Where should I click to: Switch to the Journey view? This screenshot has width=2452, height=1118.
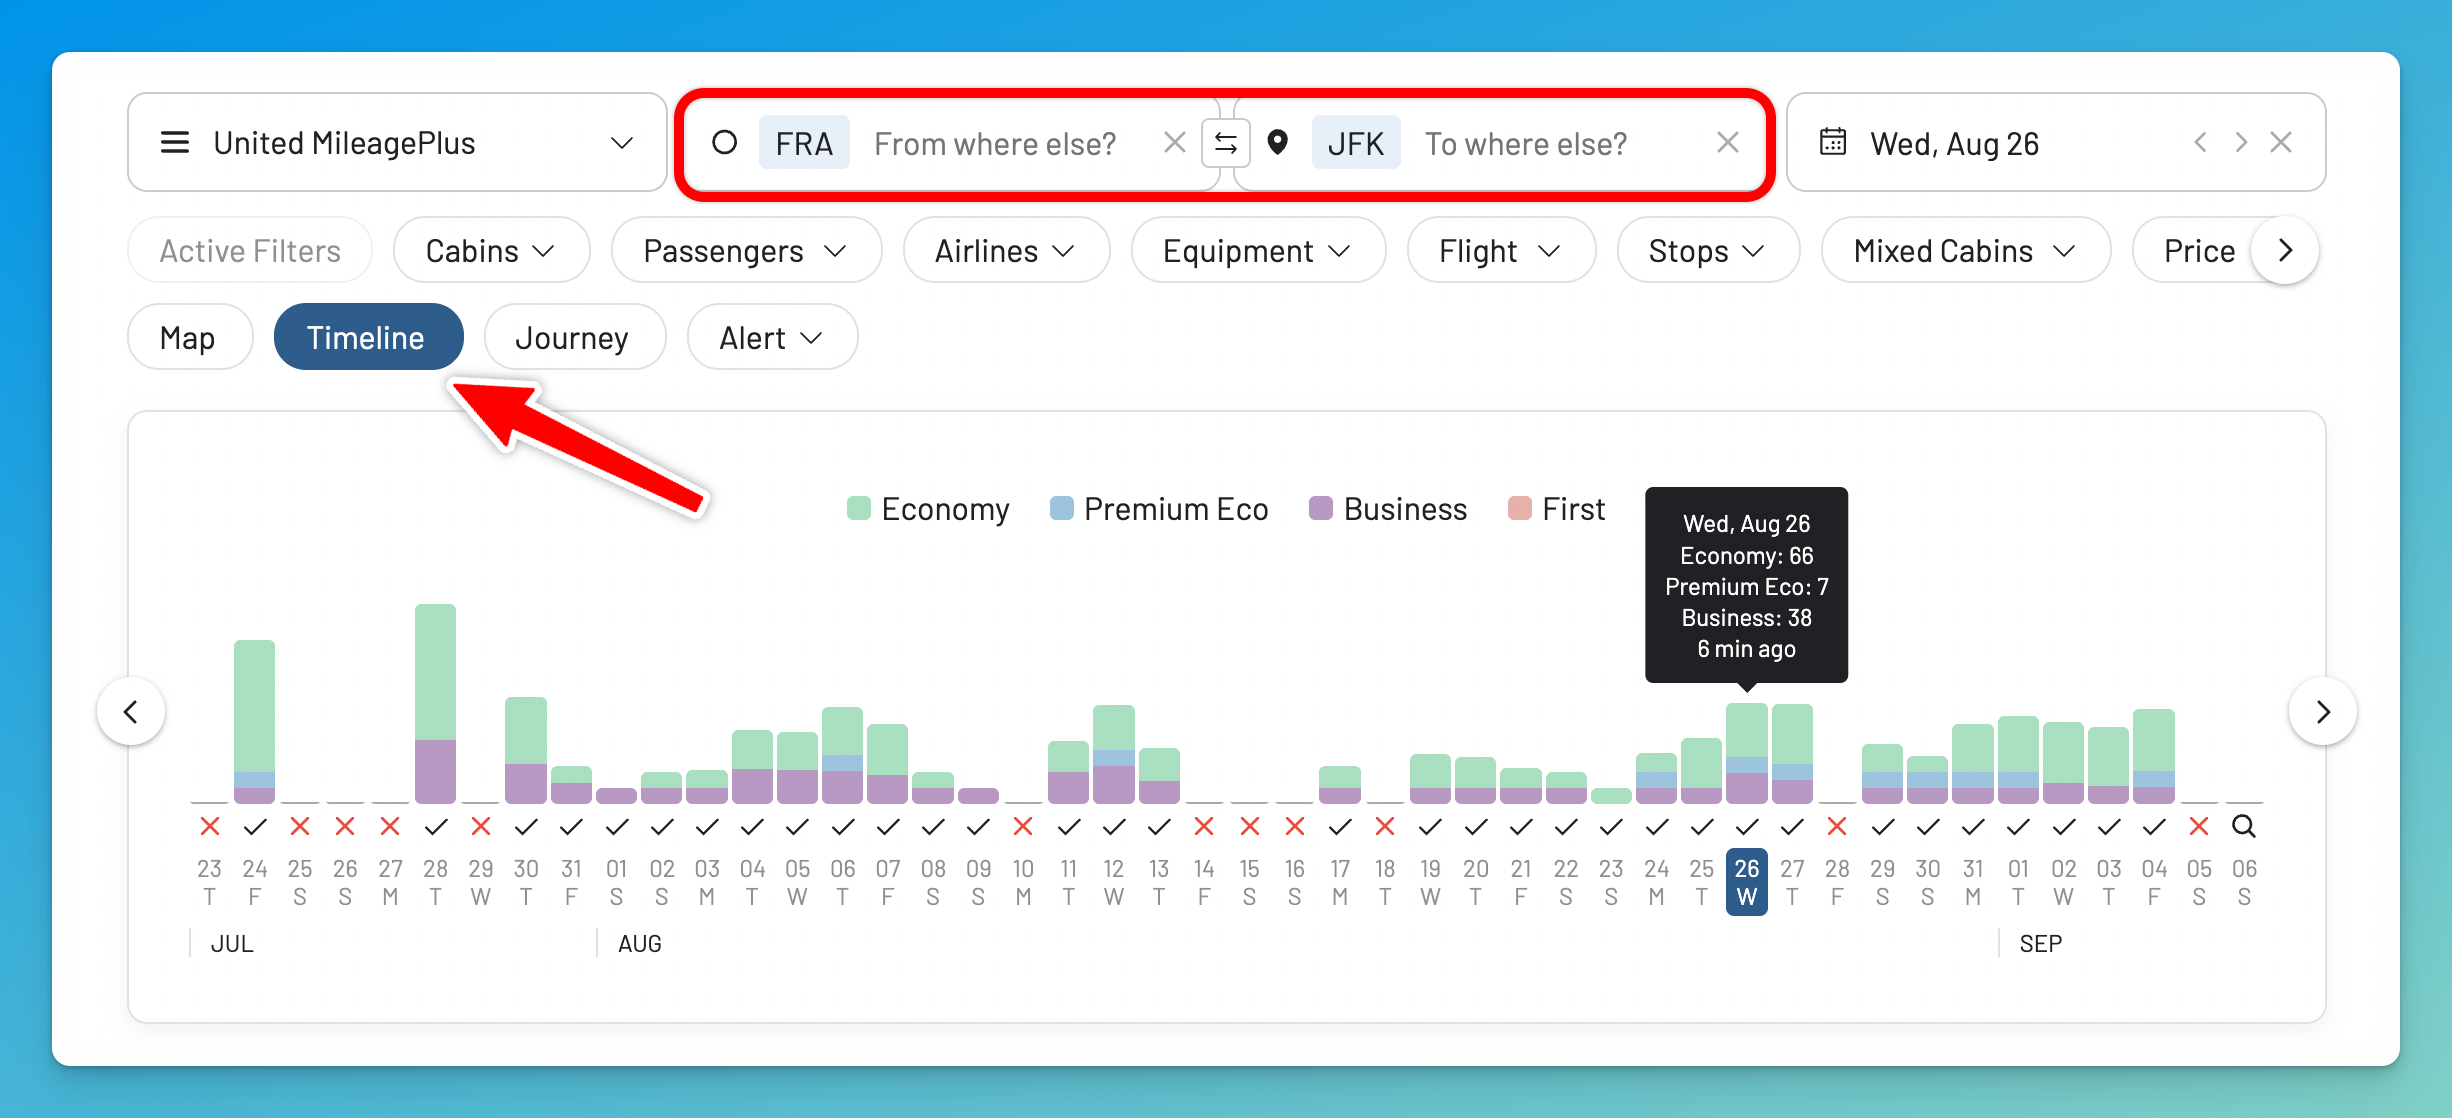tap(574, 337)
